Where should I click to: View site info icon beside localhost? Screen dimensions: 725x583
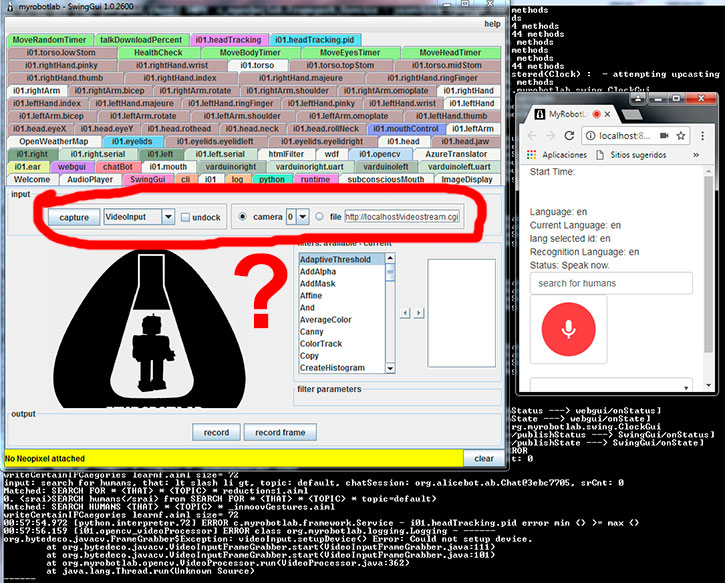590,135
